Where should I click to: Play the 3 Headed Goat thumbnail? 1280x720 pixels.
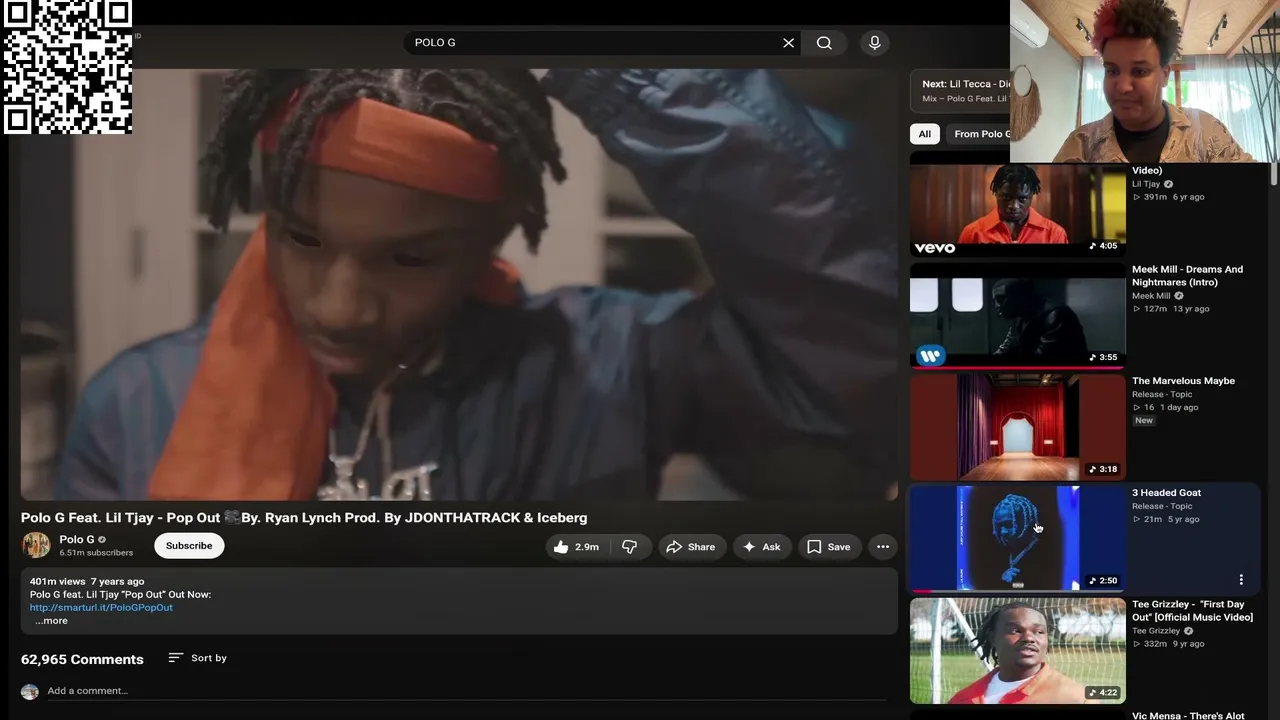(1018, 539)
